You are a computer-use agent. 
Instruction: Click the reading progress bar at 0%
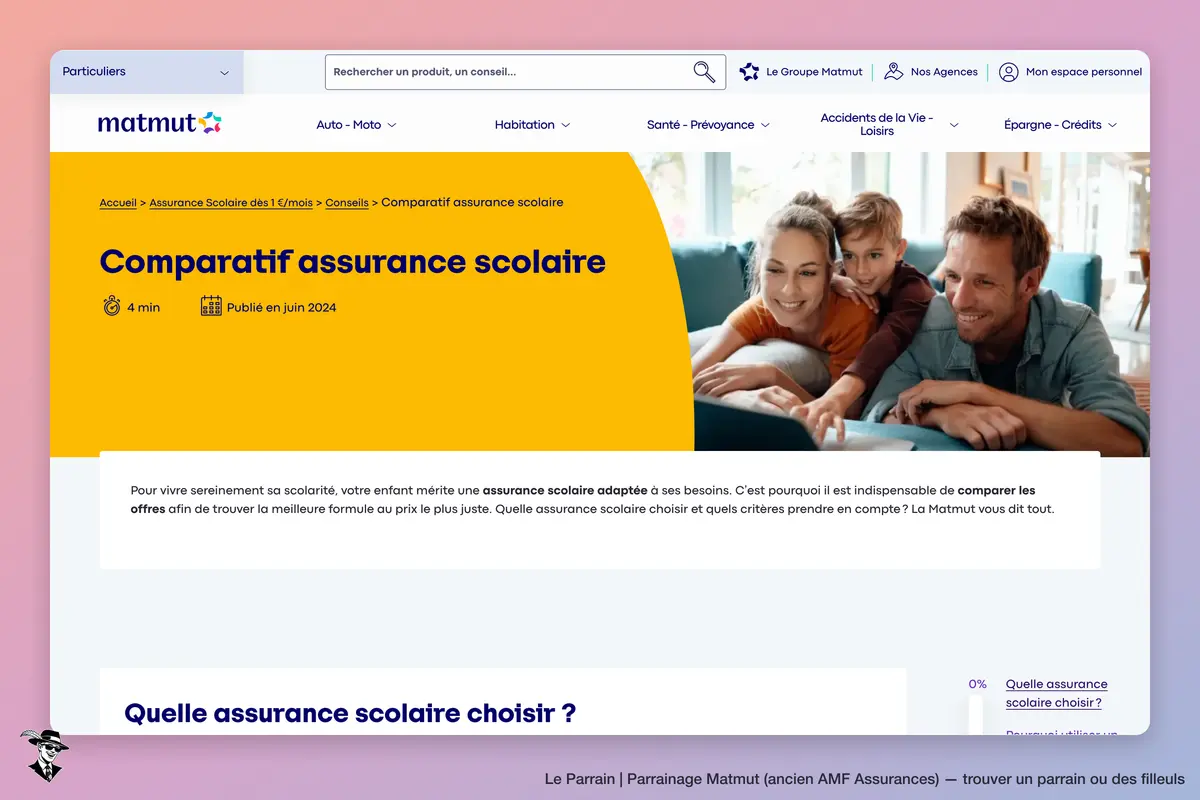tap(976, 715)
